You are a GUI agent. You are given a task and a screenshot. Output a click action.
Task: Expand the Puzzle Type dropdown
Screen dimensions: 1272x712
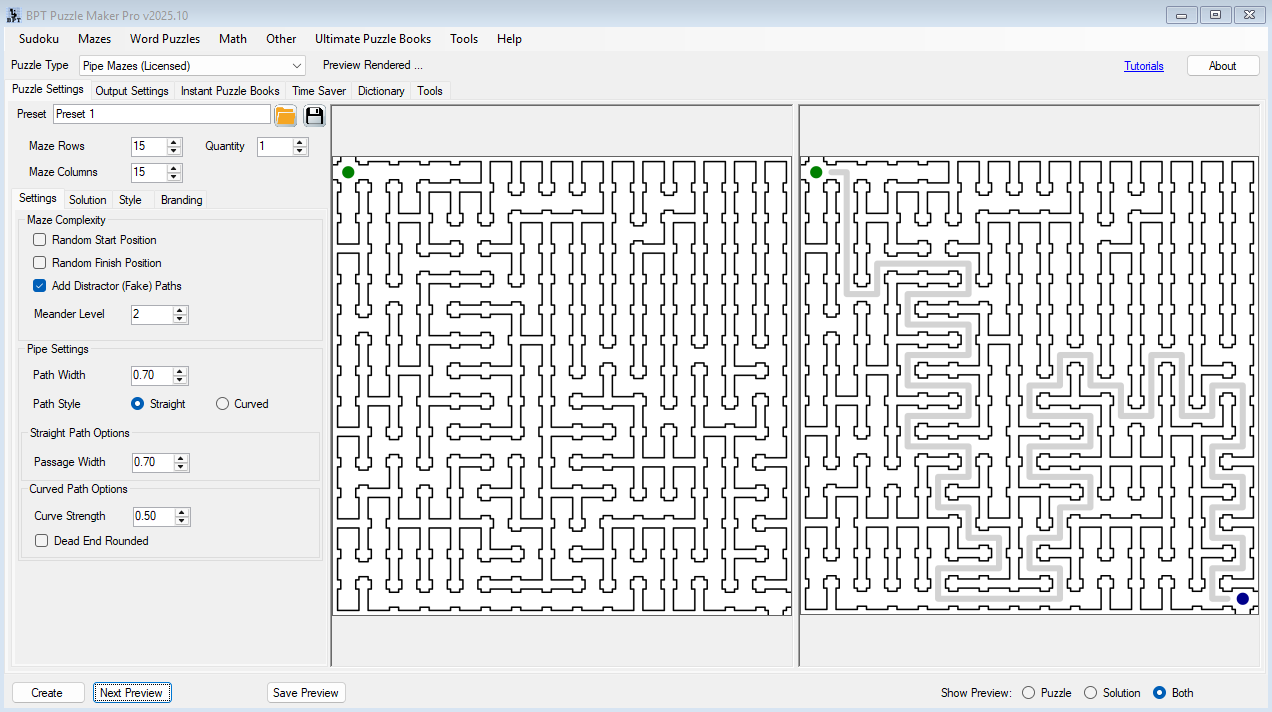pyautogui.click(x=297, y=66)
